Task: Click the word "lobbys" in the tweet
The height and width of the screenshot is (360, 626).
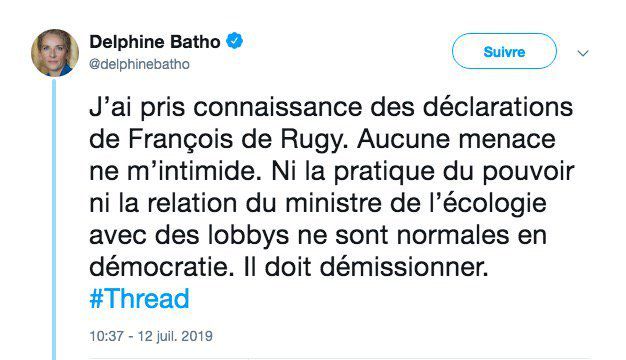Action: (248, 235)
